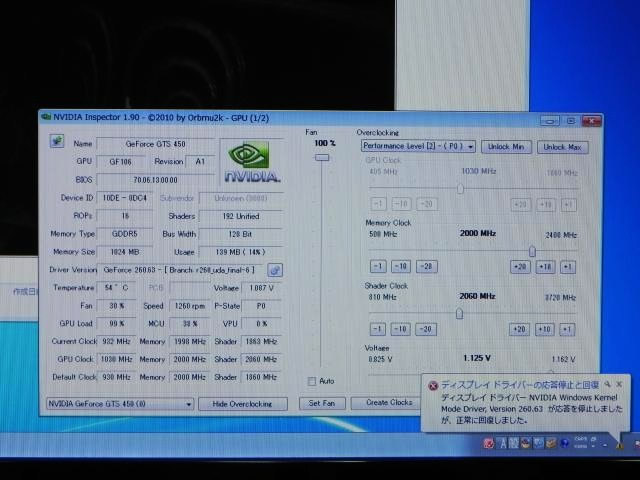Toggle the Auto fan checkbox
This screenshot has width=640, height=480.
312,381
